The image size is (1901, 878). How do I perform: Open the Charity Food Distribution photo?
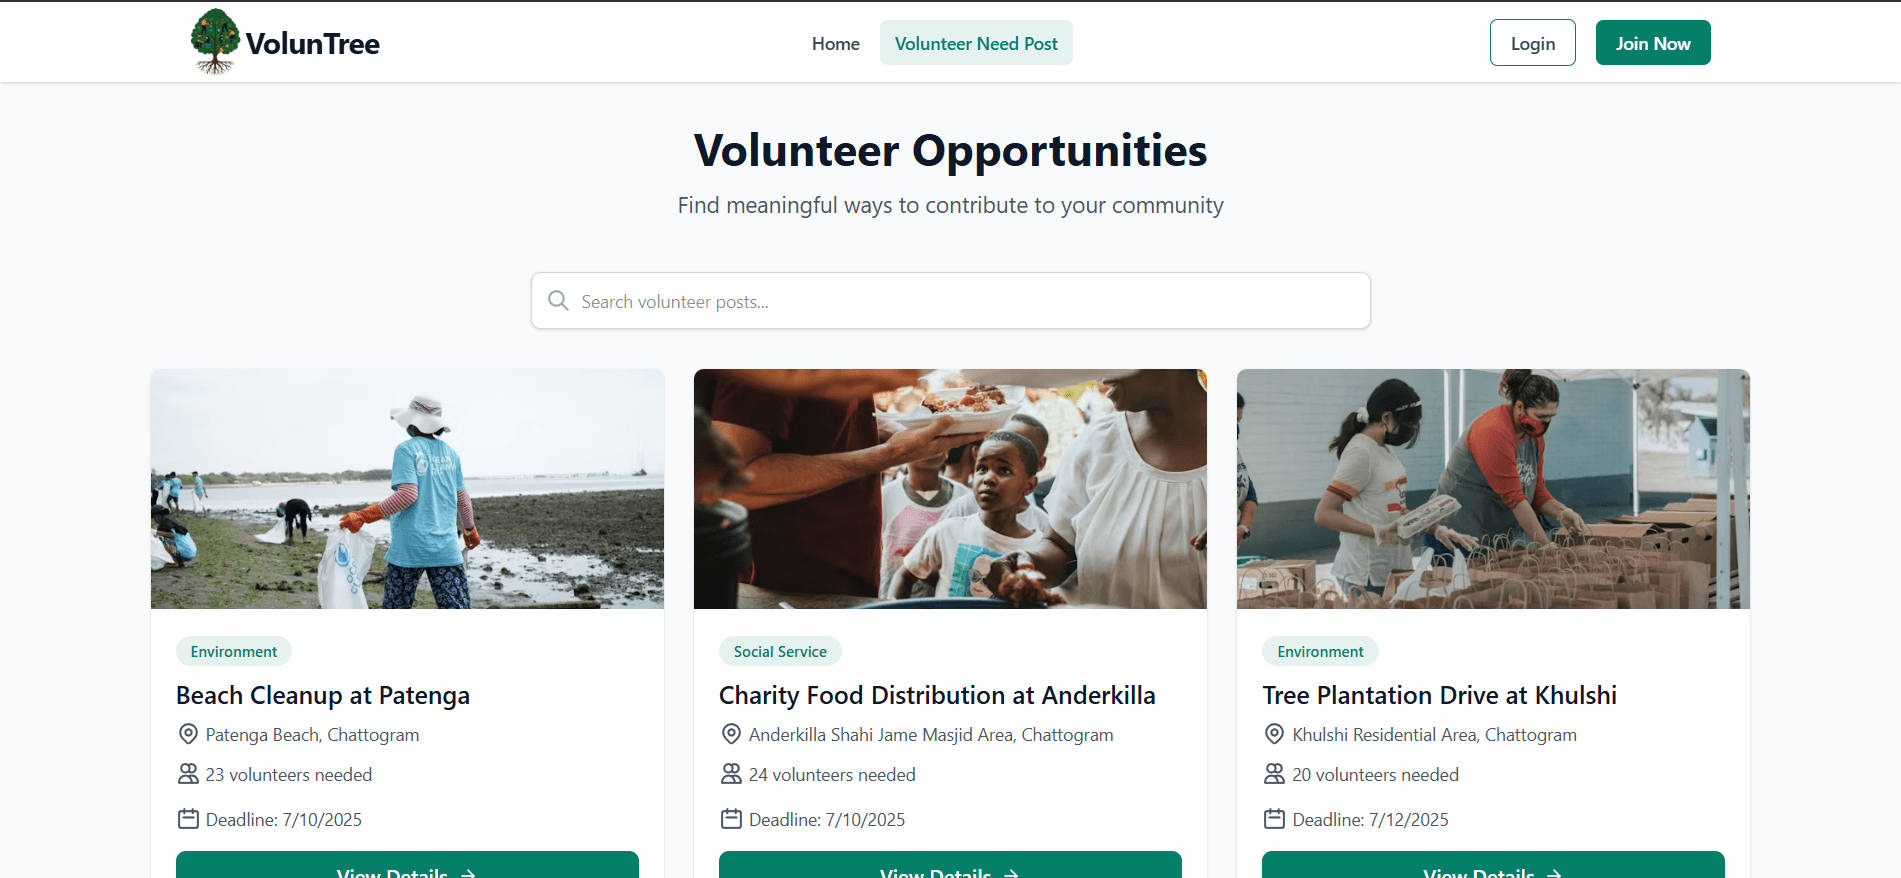click(x=950, y=489)
